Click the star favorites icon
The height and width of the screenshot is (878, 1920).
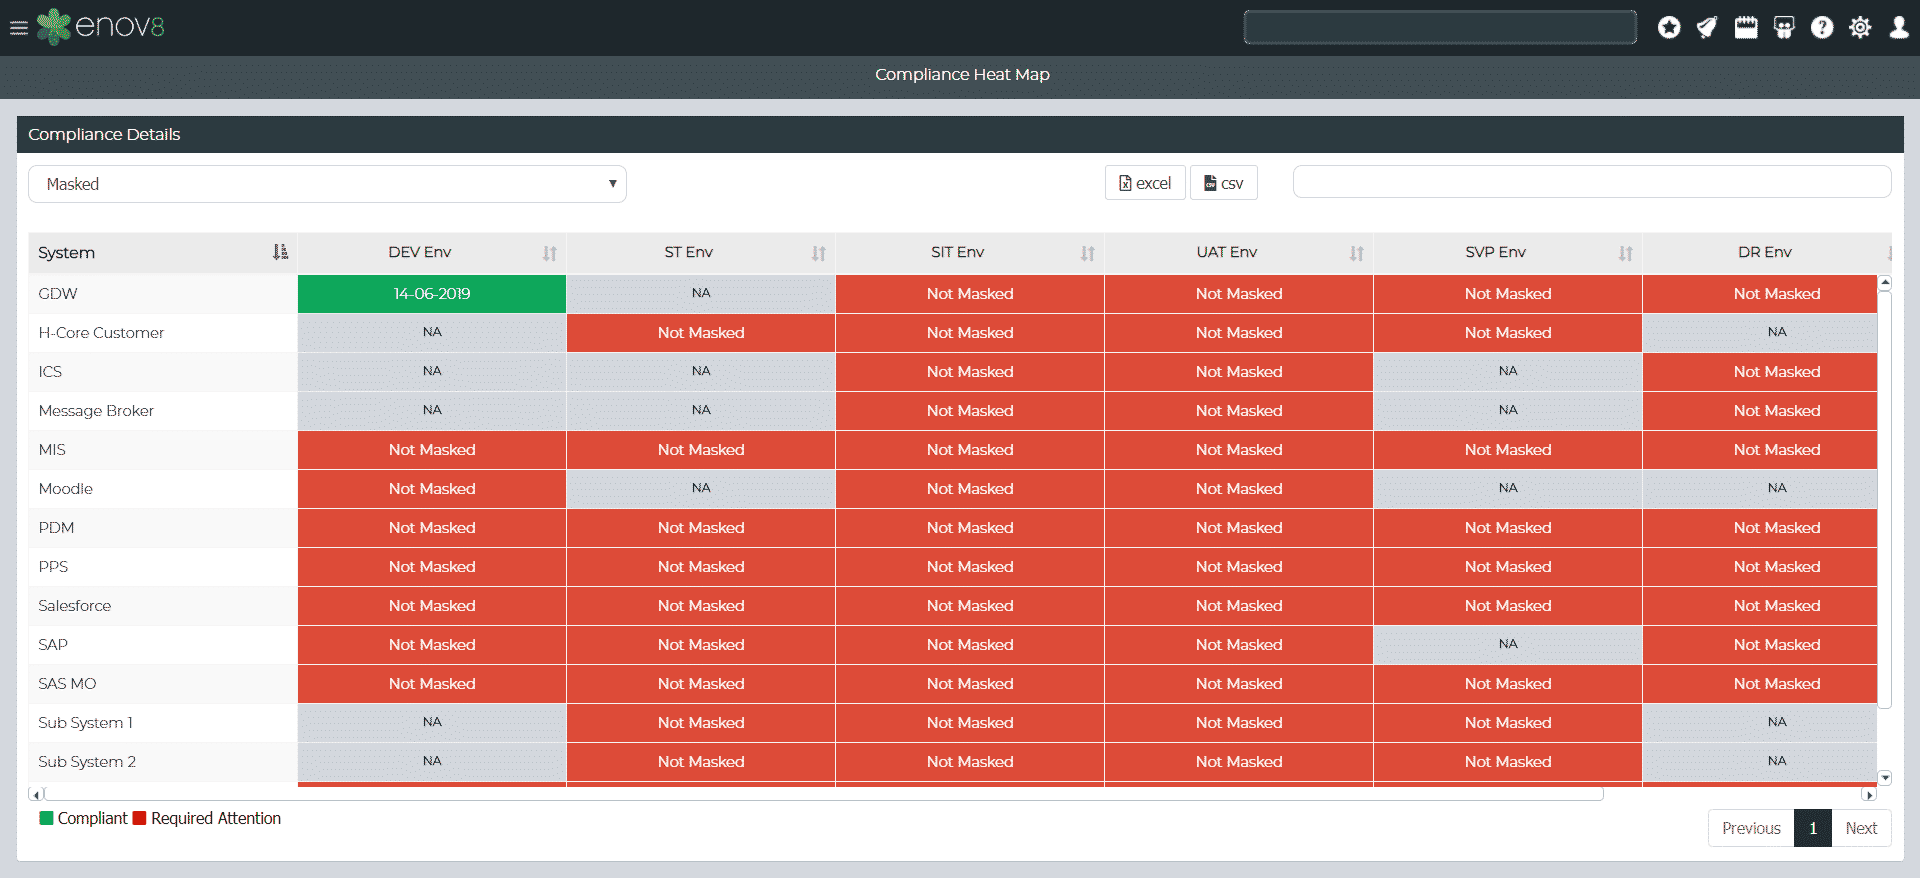point(1668,28)
